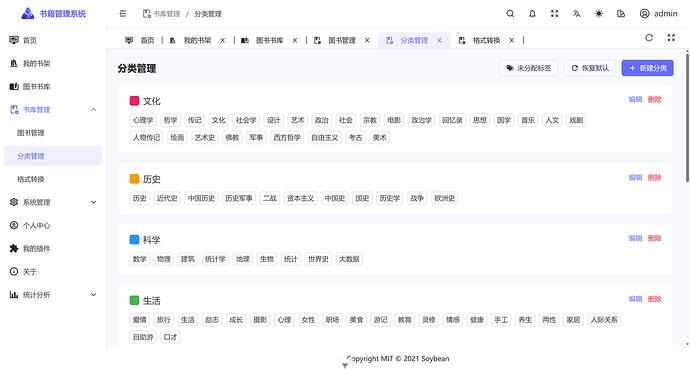Click the green 生活 color swatch
Image resolution: width=690 pixels, height=369 pixels.
pyautogui.click(x=134, y=300)
